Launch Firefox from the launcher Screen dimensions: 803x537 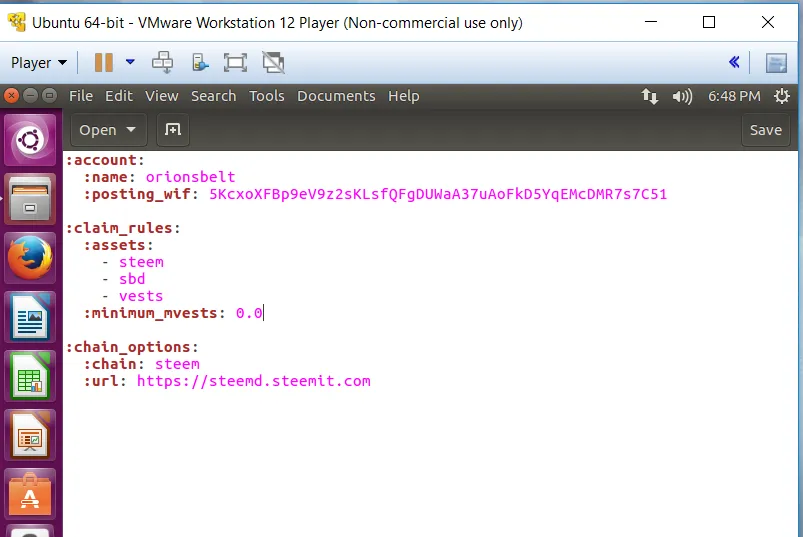[x=30, y=258]
